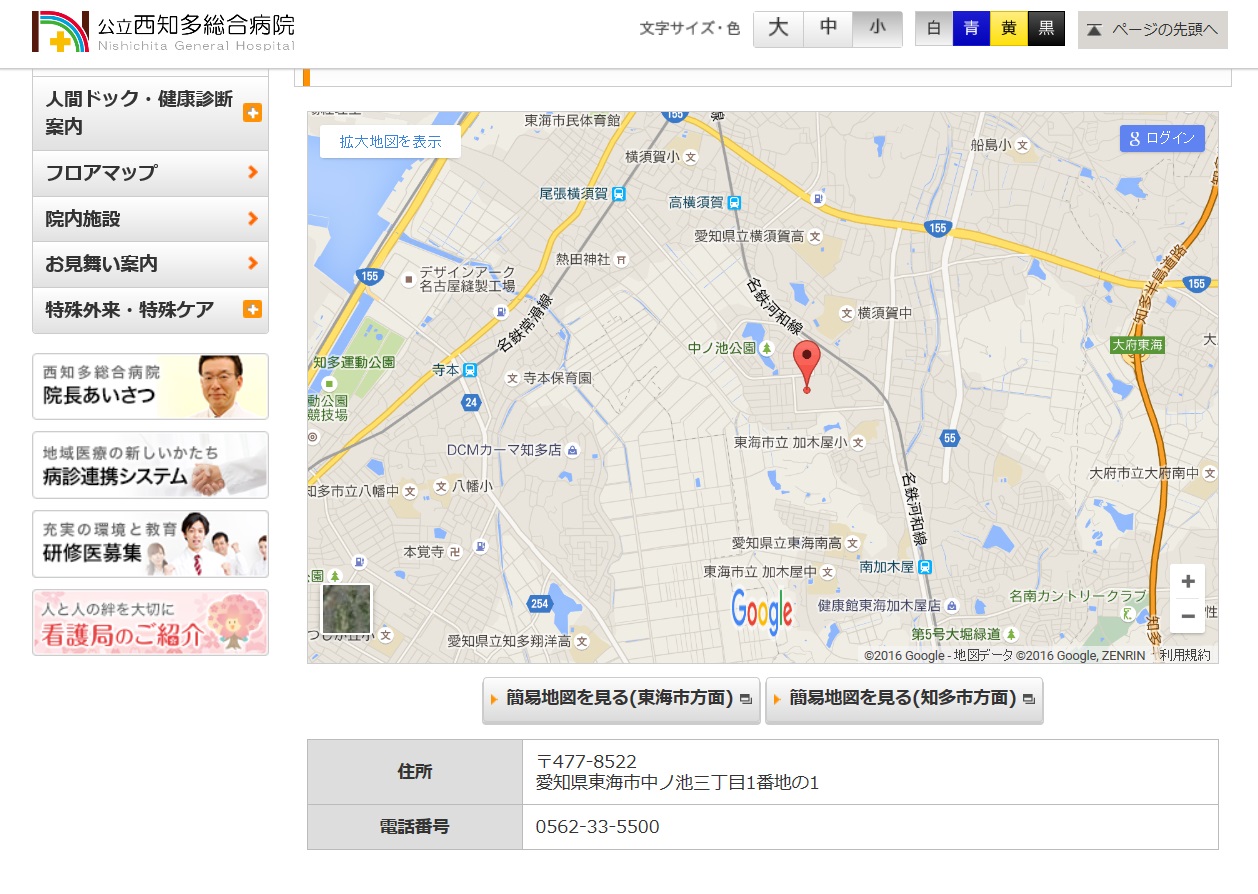The height and width of the screenshot is (894, 1258).
Task: Click the 寺本 station icon on map
Action: [470, 370]
